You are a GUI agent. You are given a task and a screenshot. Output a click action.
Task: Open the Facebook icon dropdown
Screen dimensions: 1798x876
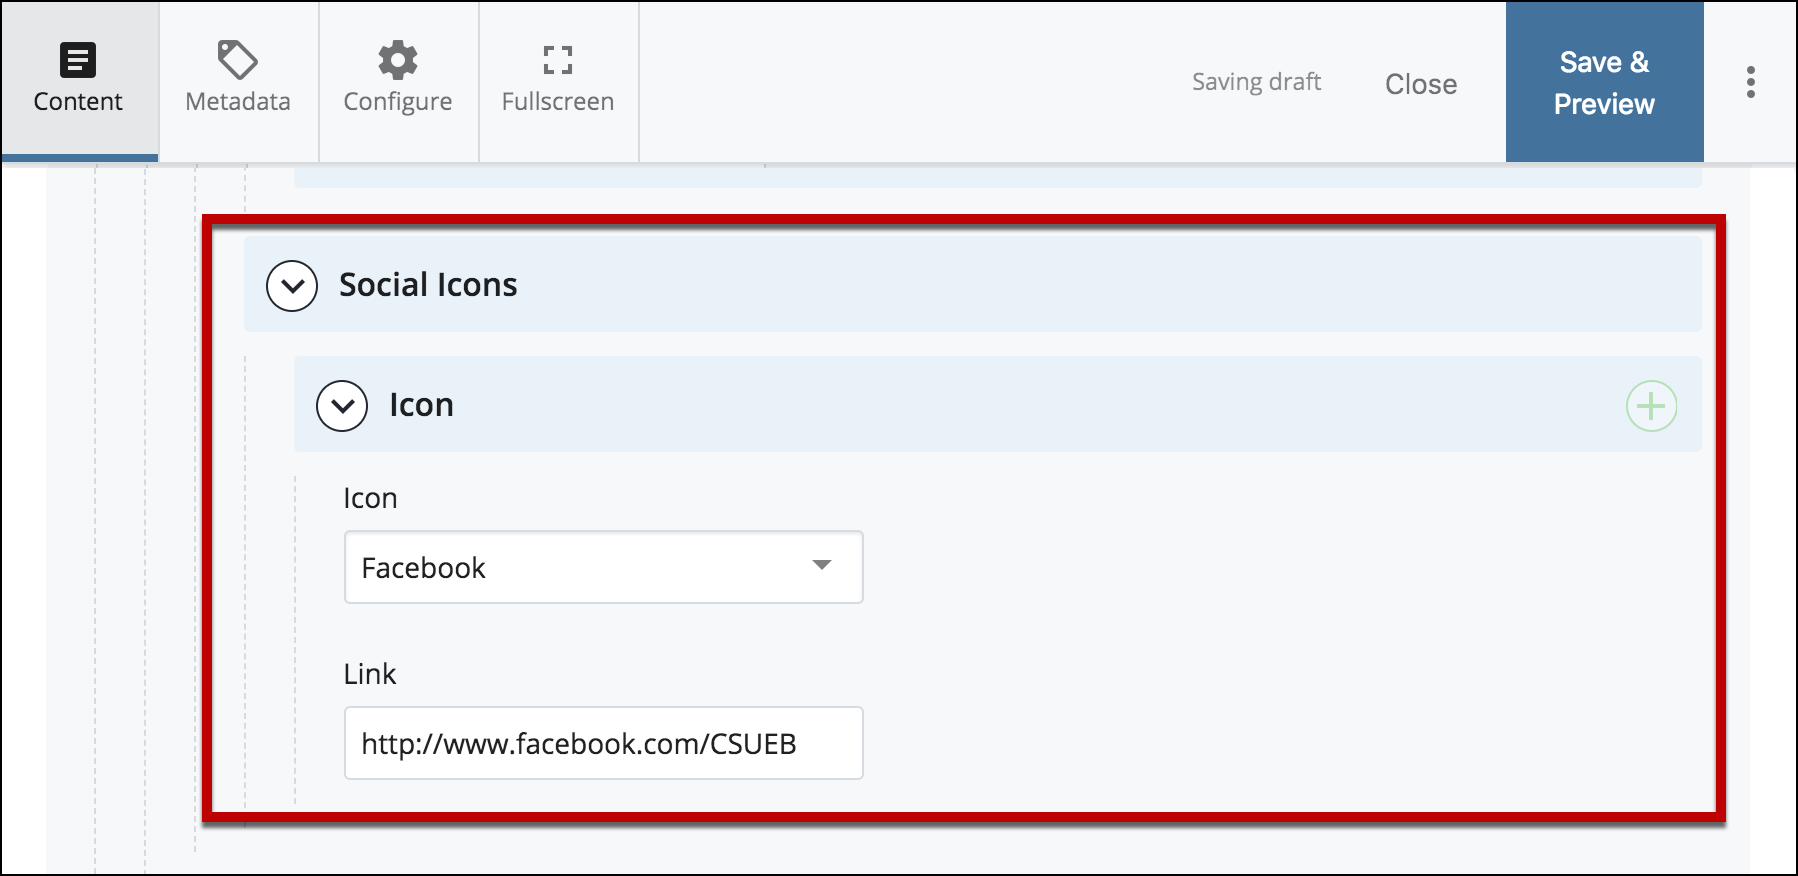point(603,567)
